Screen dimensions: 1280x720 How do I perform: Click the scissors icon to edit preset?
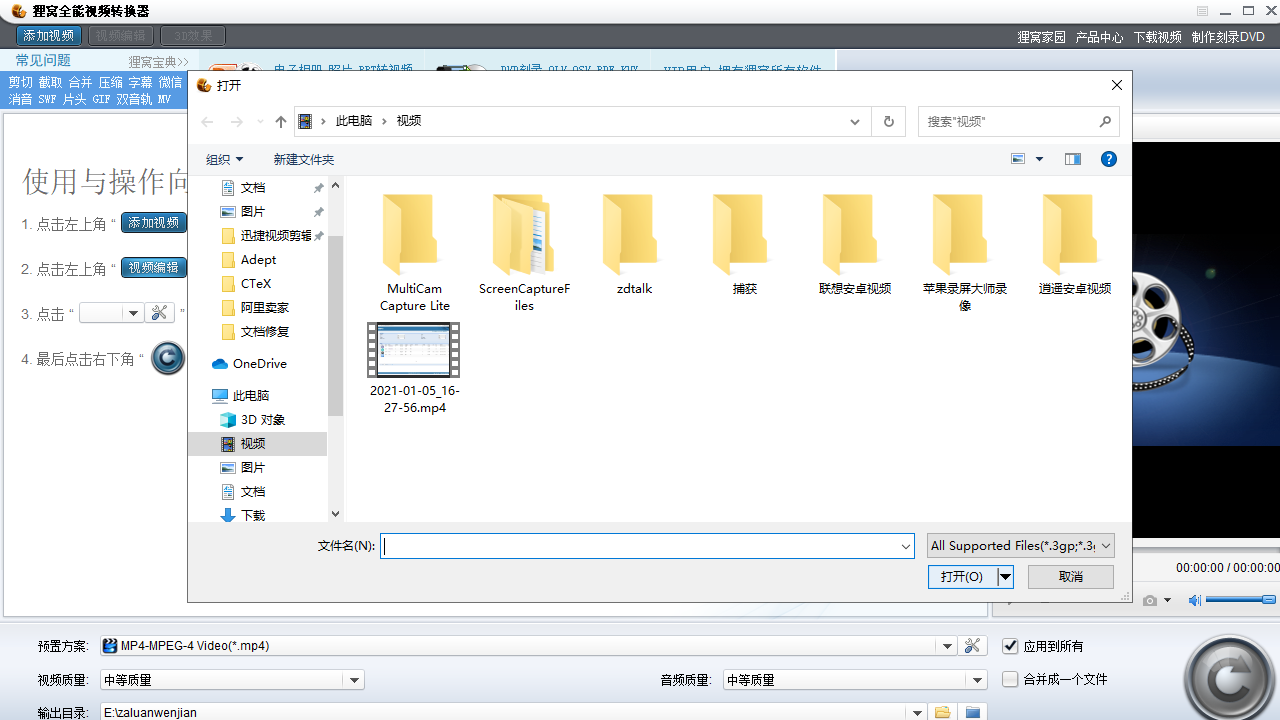coord(973,645)
